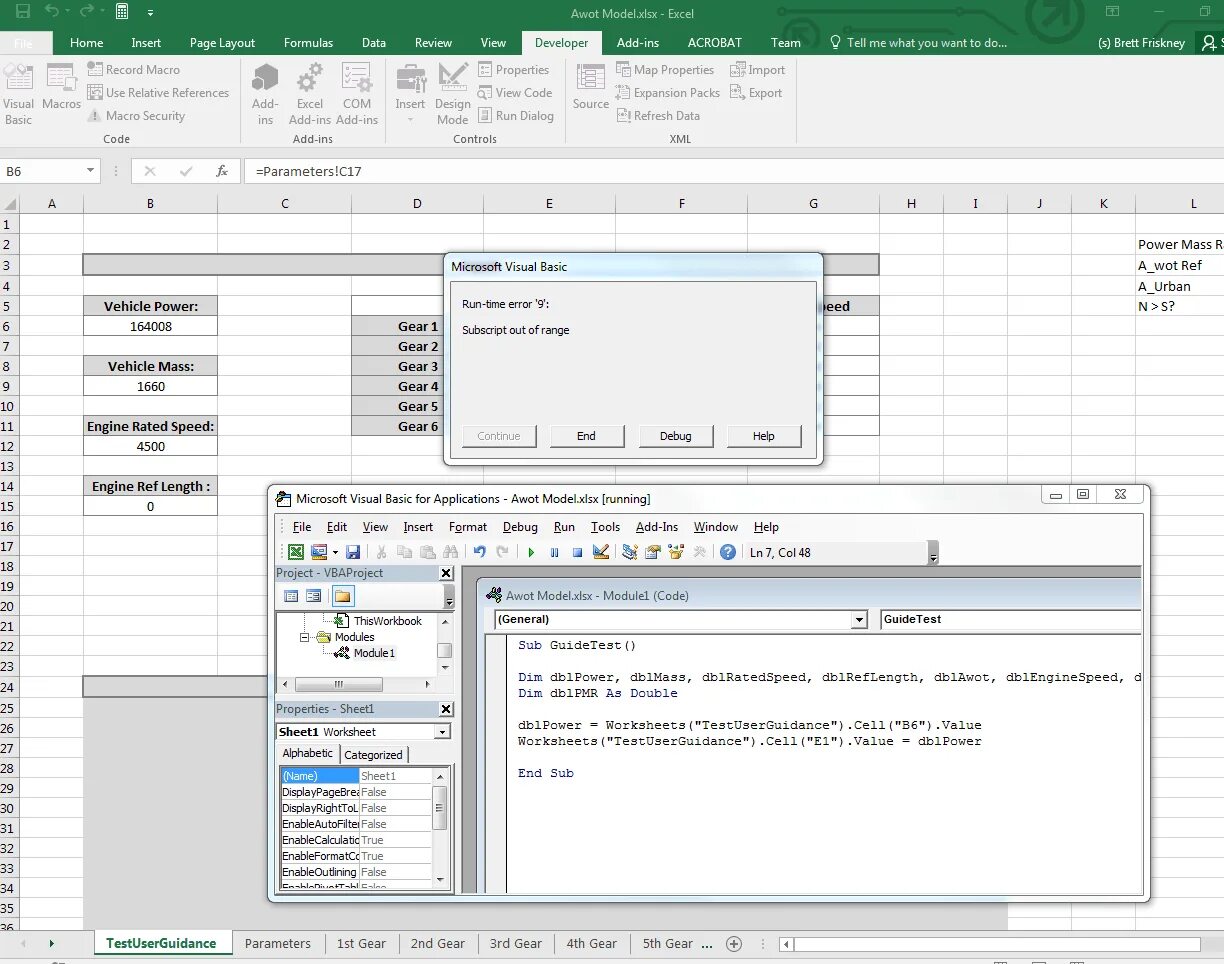Select the 3rd Gear sheet tab
Viewport: 1224px width, 964px height.
click(x=515, y=943)
